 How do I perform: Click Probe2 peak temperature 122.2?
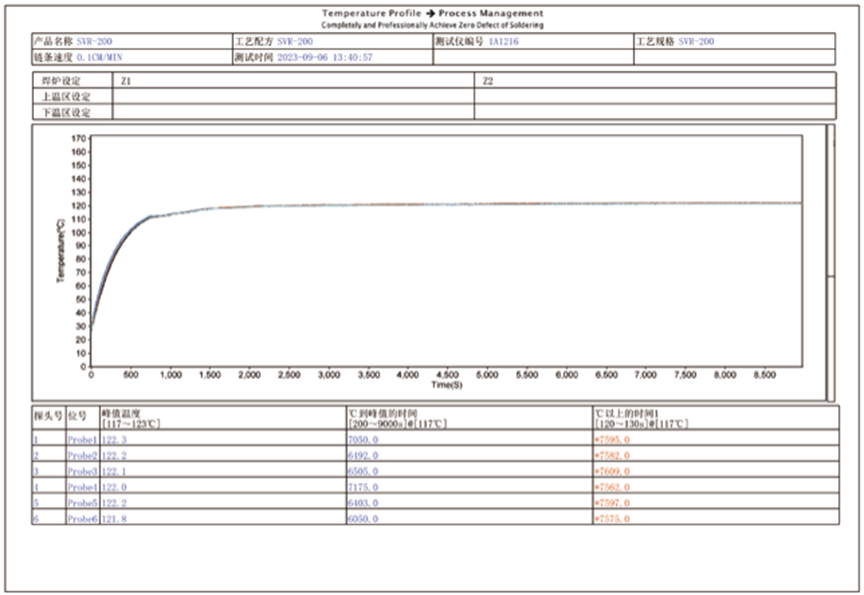pos(118,455)
